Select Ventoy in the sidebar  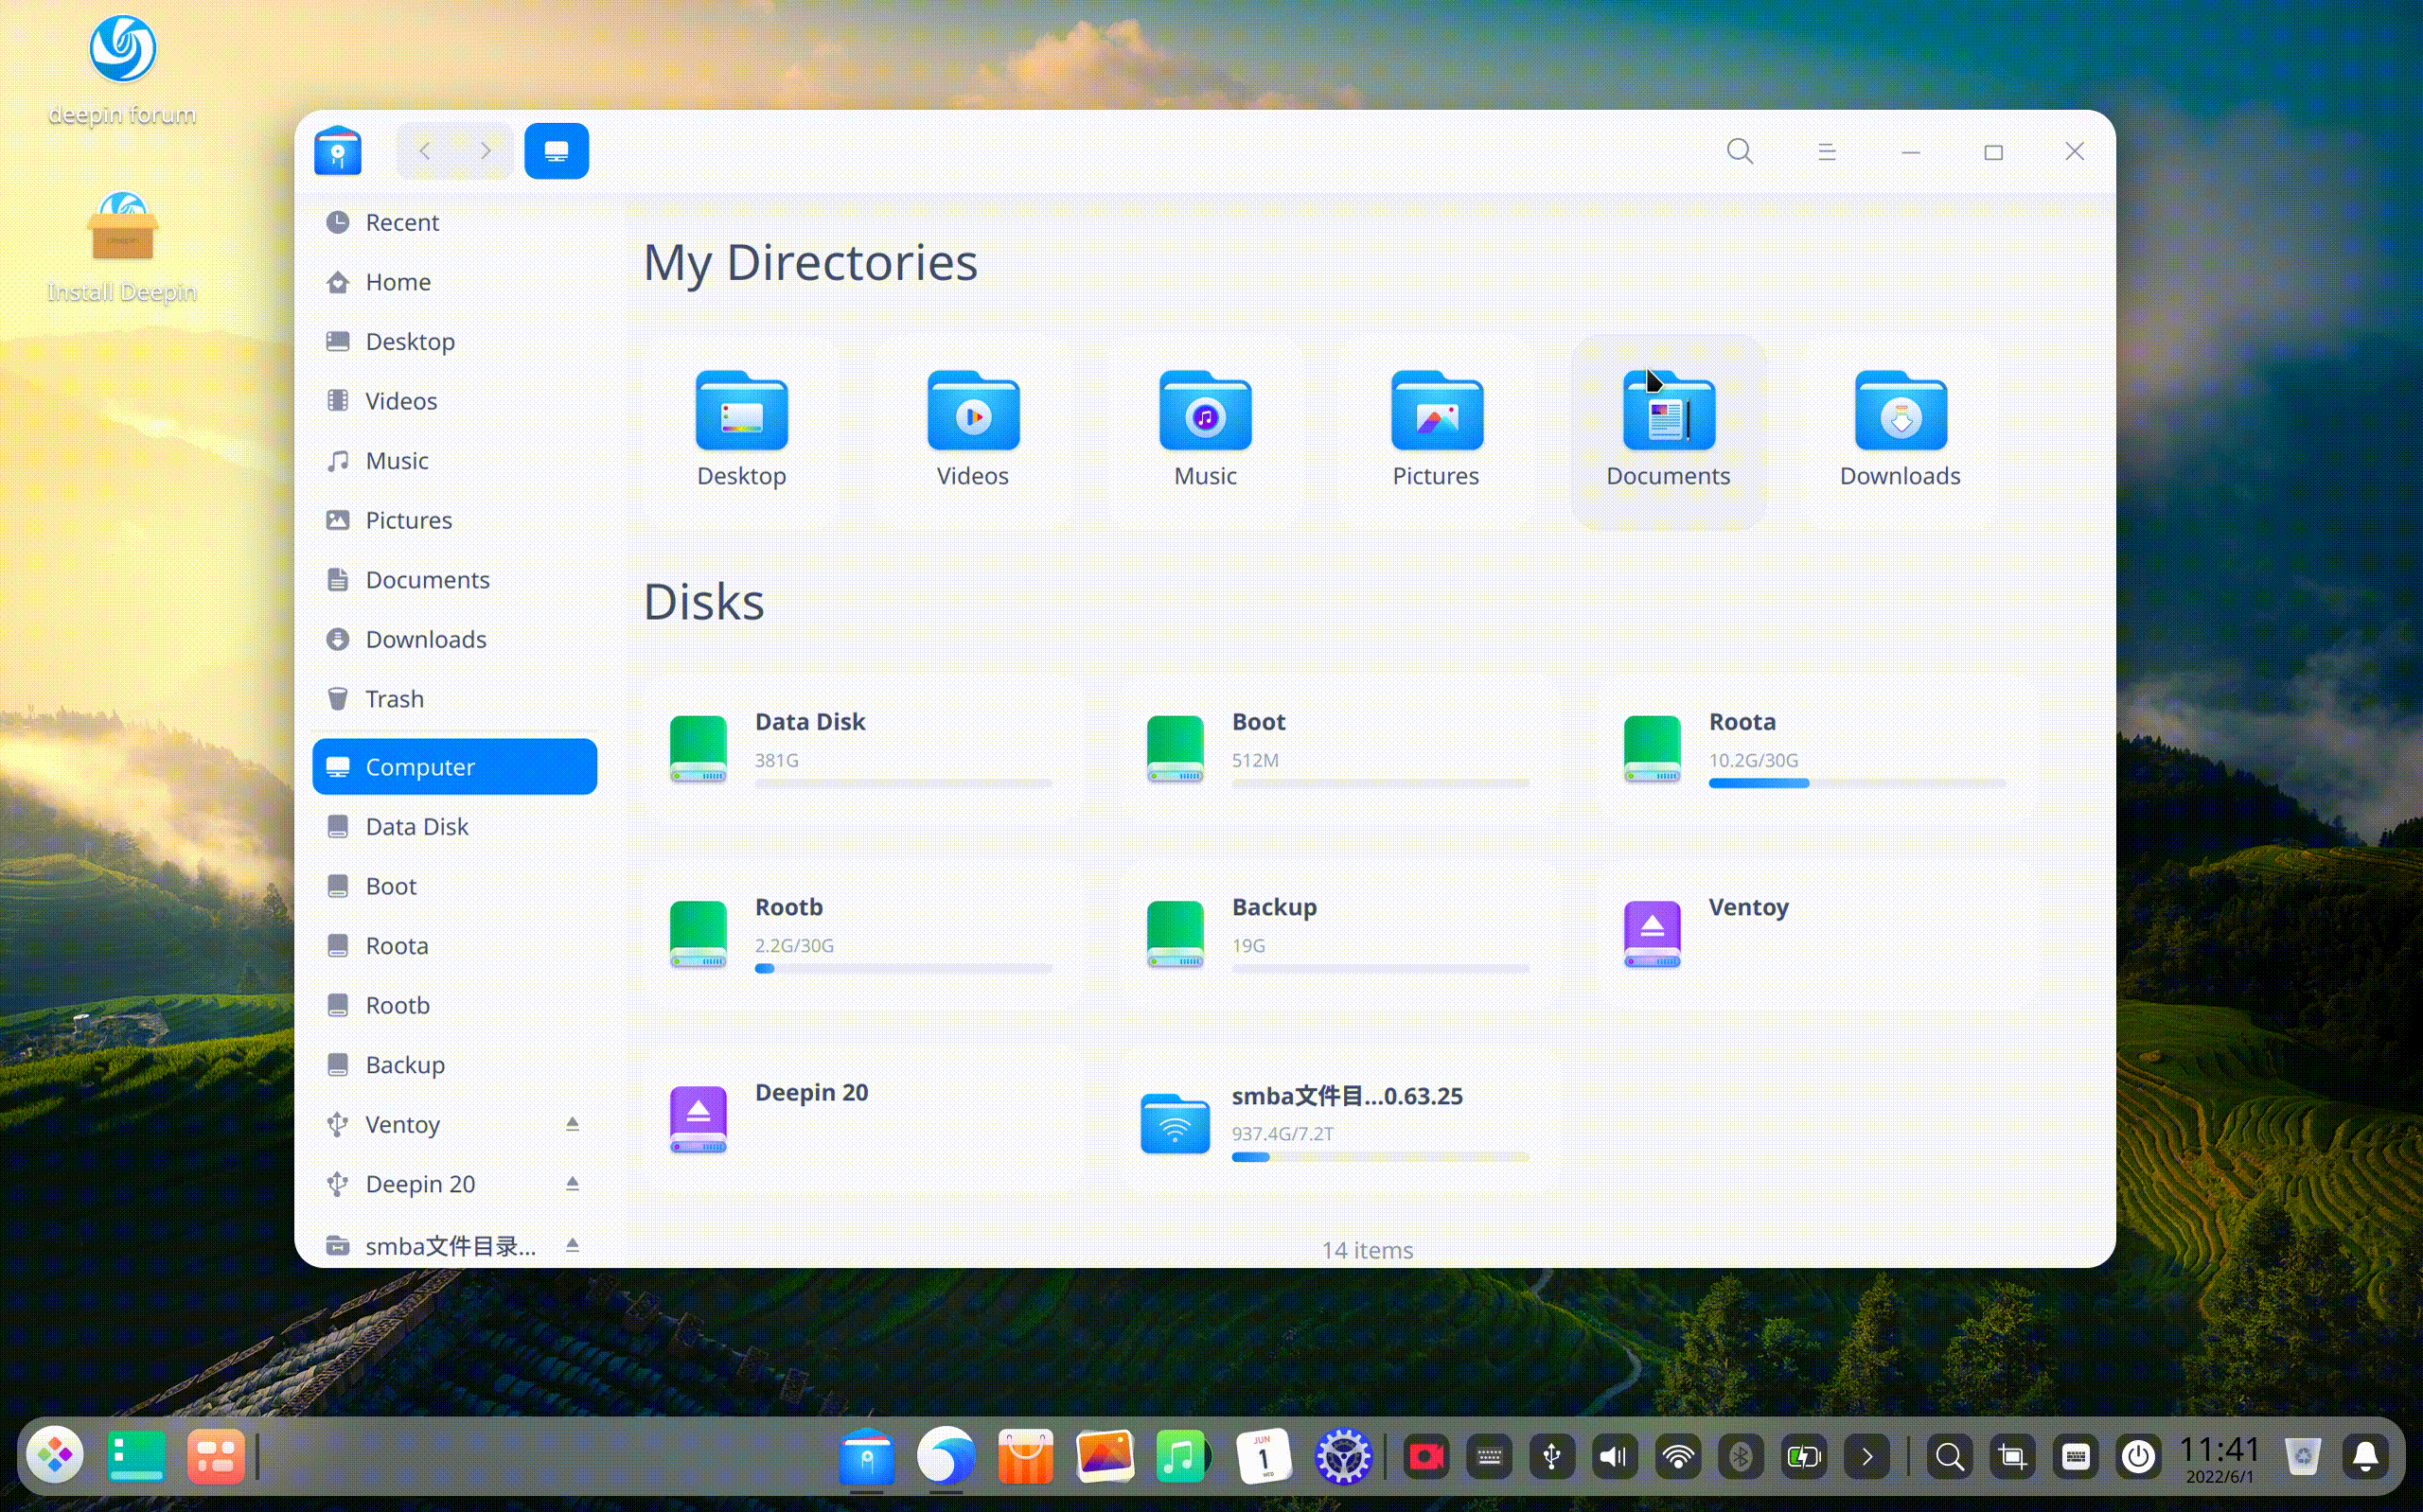tap(454, 1124)
